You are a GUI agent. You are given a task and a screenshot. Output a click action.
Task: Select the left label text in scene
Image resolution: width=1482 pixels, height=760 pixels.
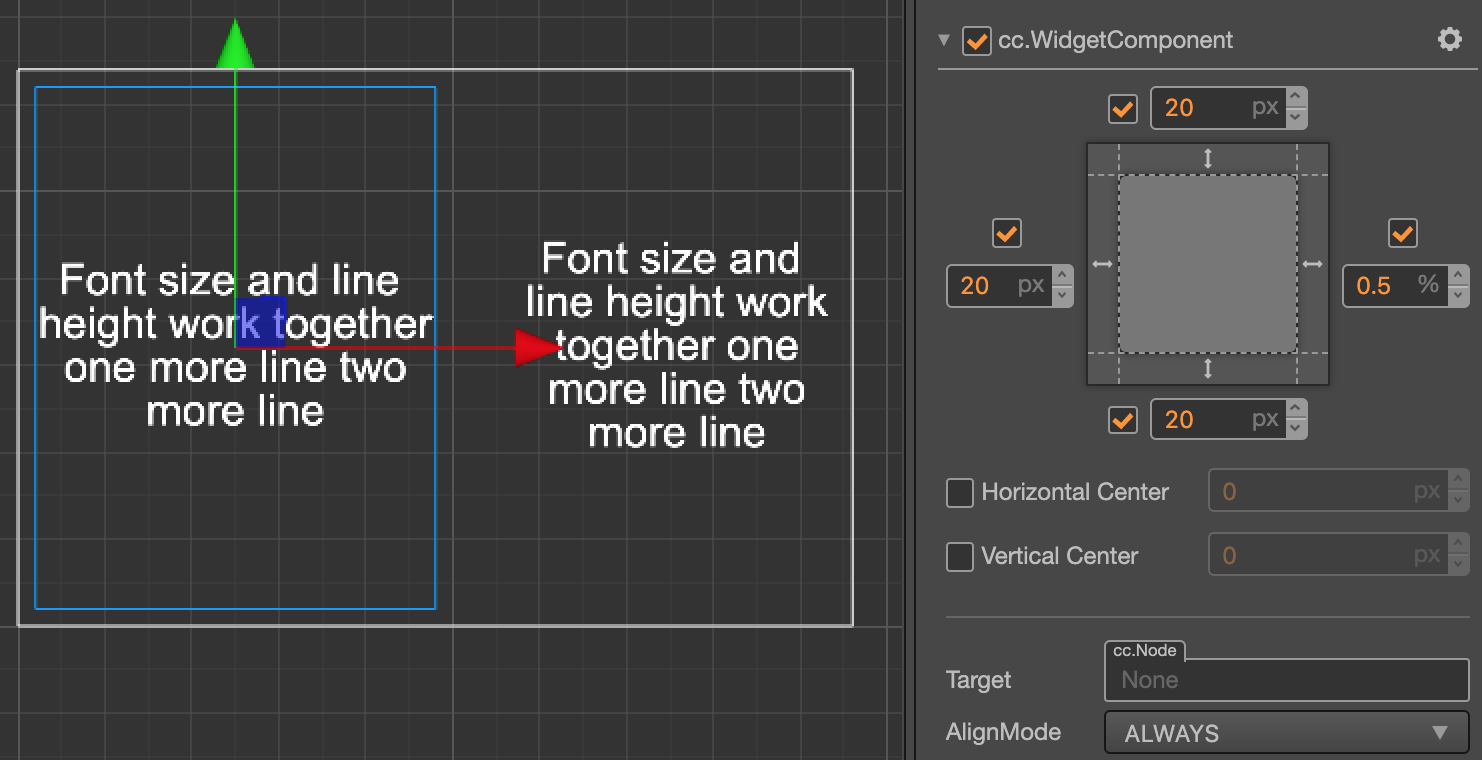pos(236,345)
